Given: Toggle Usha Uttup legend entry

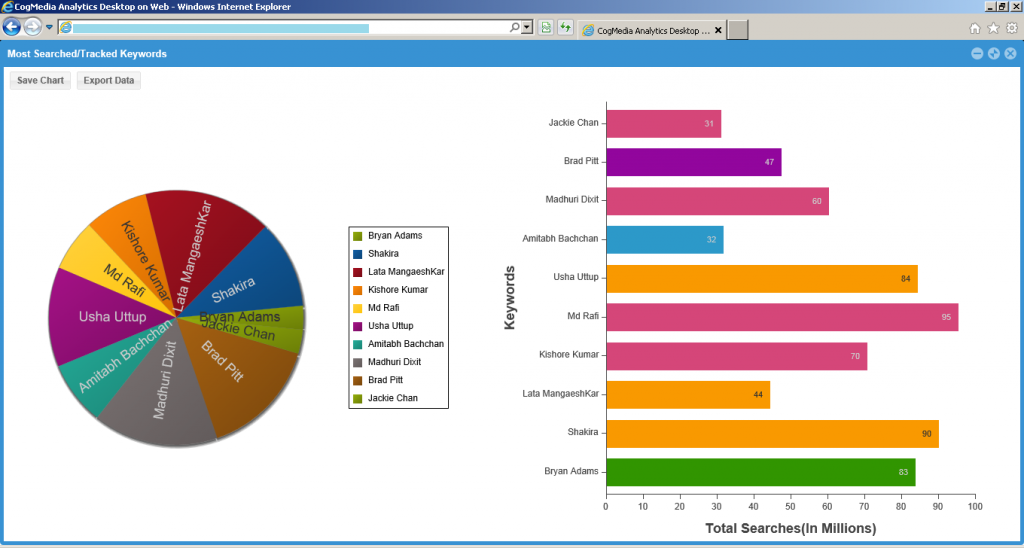Looking at the screenshot, I should point(390,326).
